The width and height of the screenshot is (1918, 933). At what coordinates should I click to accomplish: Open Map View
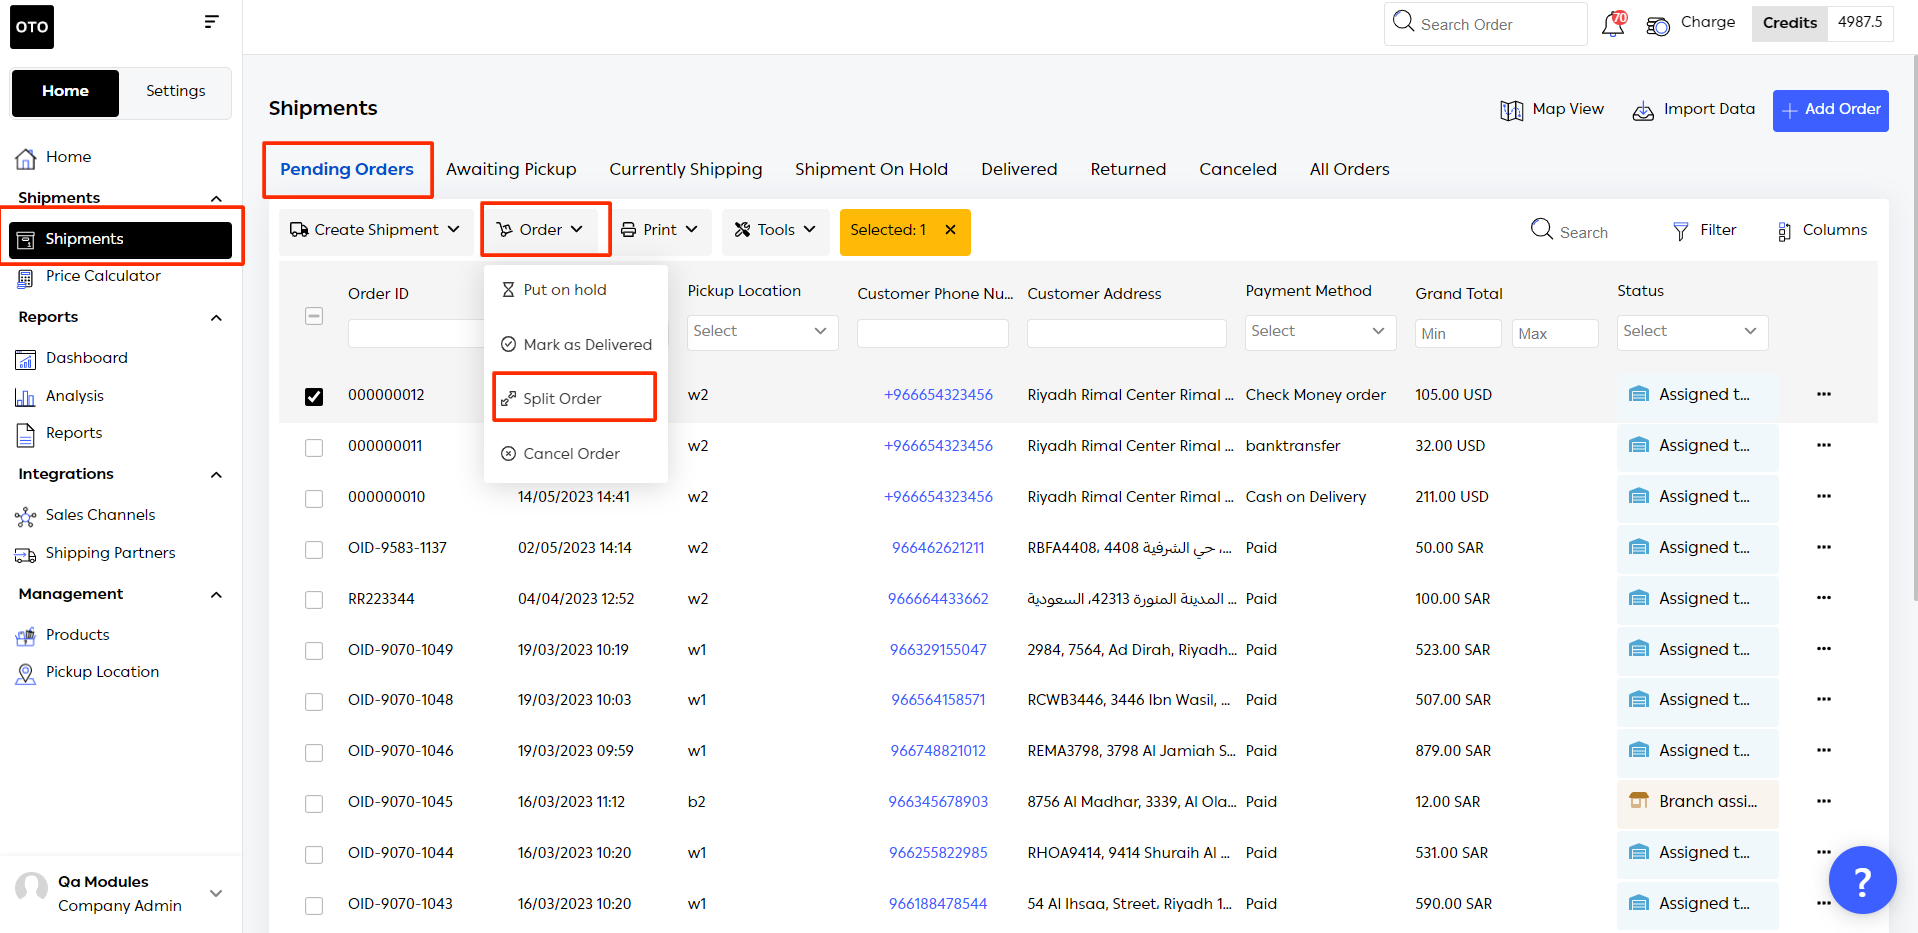click(1552, 109)
